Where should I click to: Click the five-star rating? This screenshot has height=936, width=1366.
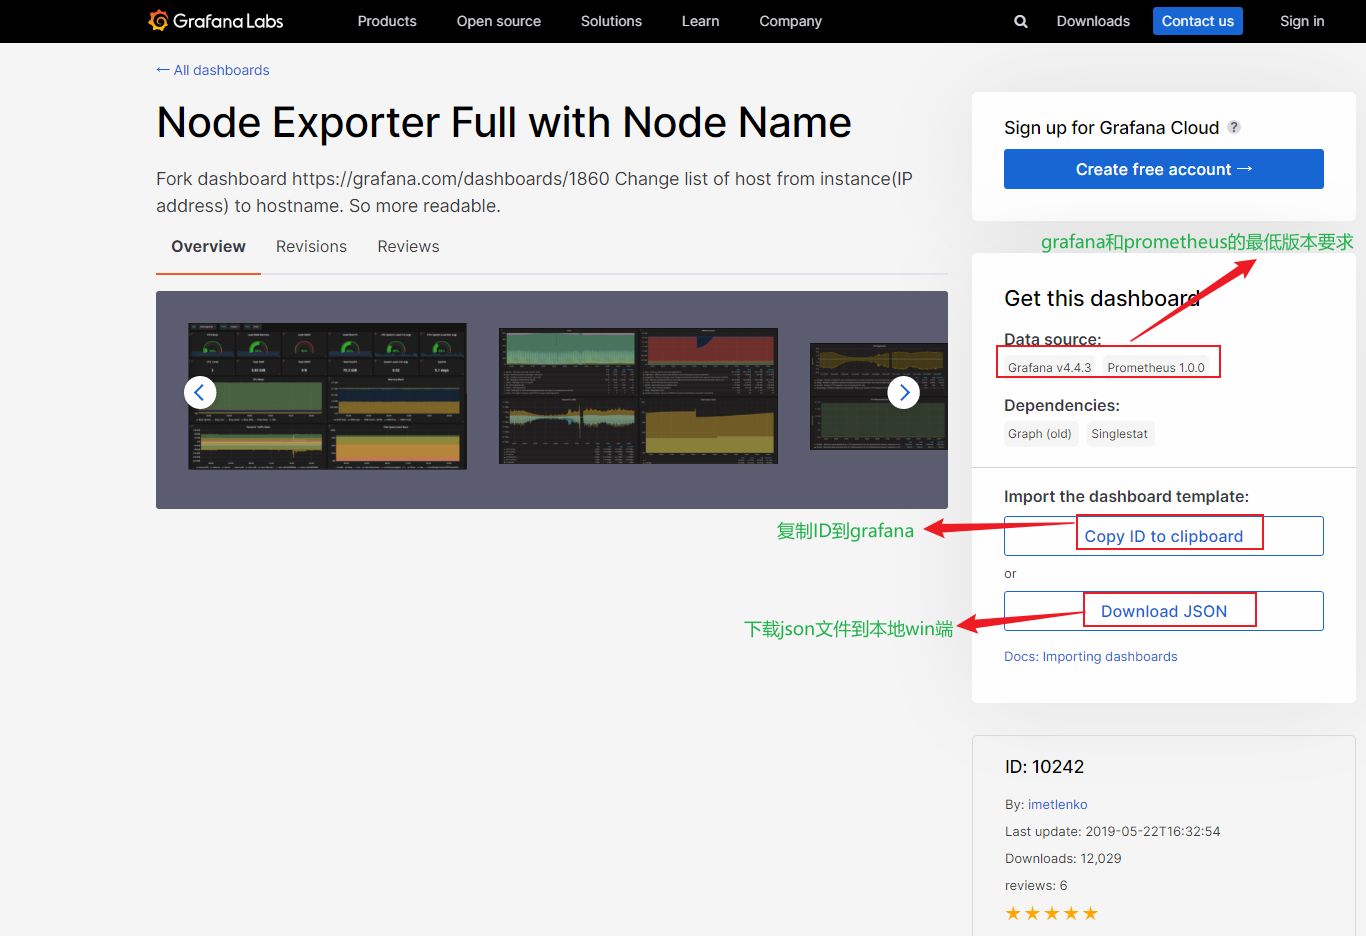1052,913
